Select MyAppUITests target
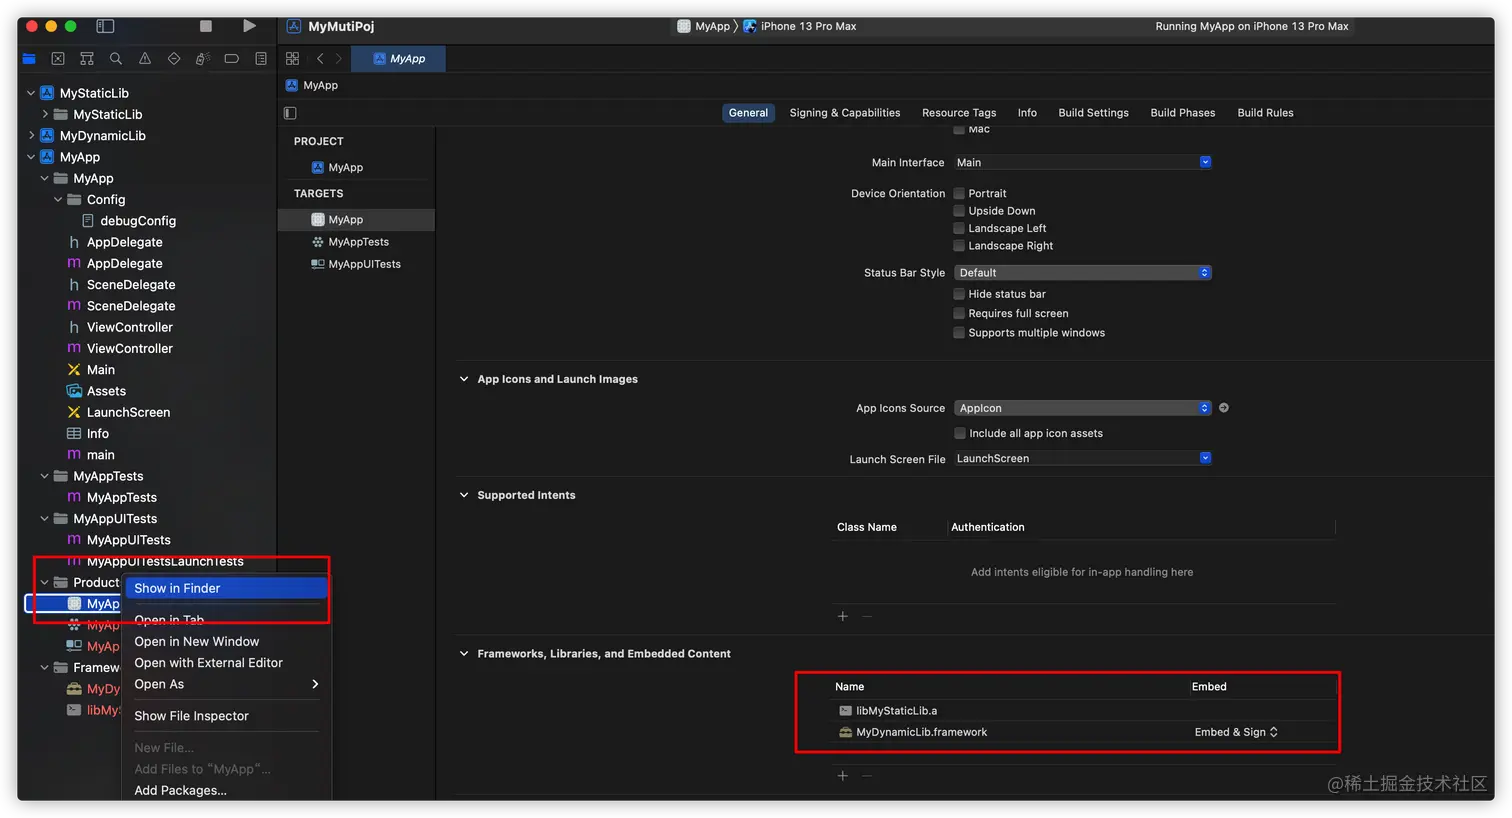 point(356,264)
